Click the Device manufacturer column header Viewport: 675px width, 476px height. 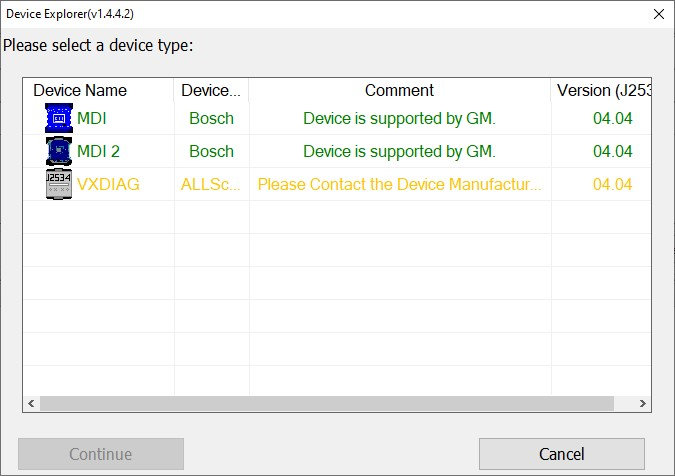click(211, 91)
